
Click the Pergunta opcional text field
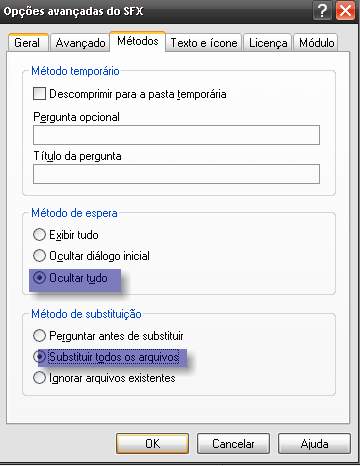[x=176, y=135]
